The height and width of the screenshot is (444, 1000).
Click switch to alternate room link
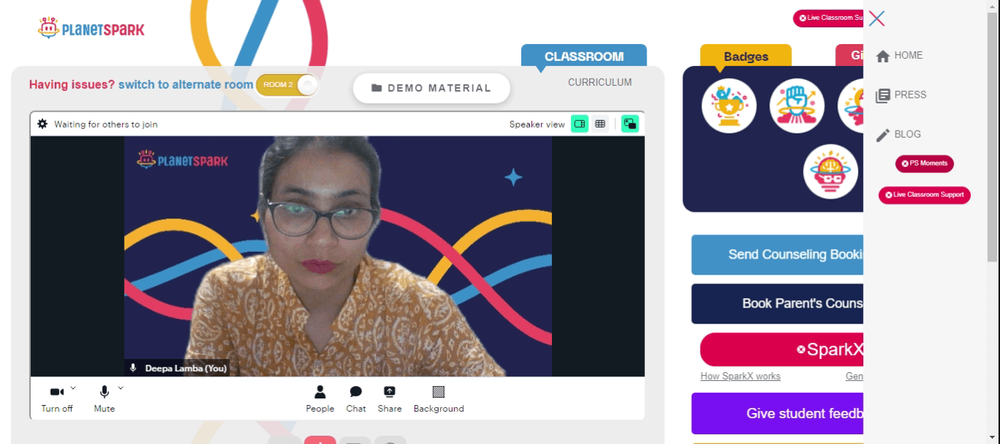[x=186, y=85]
